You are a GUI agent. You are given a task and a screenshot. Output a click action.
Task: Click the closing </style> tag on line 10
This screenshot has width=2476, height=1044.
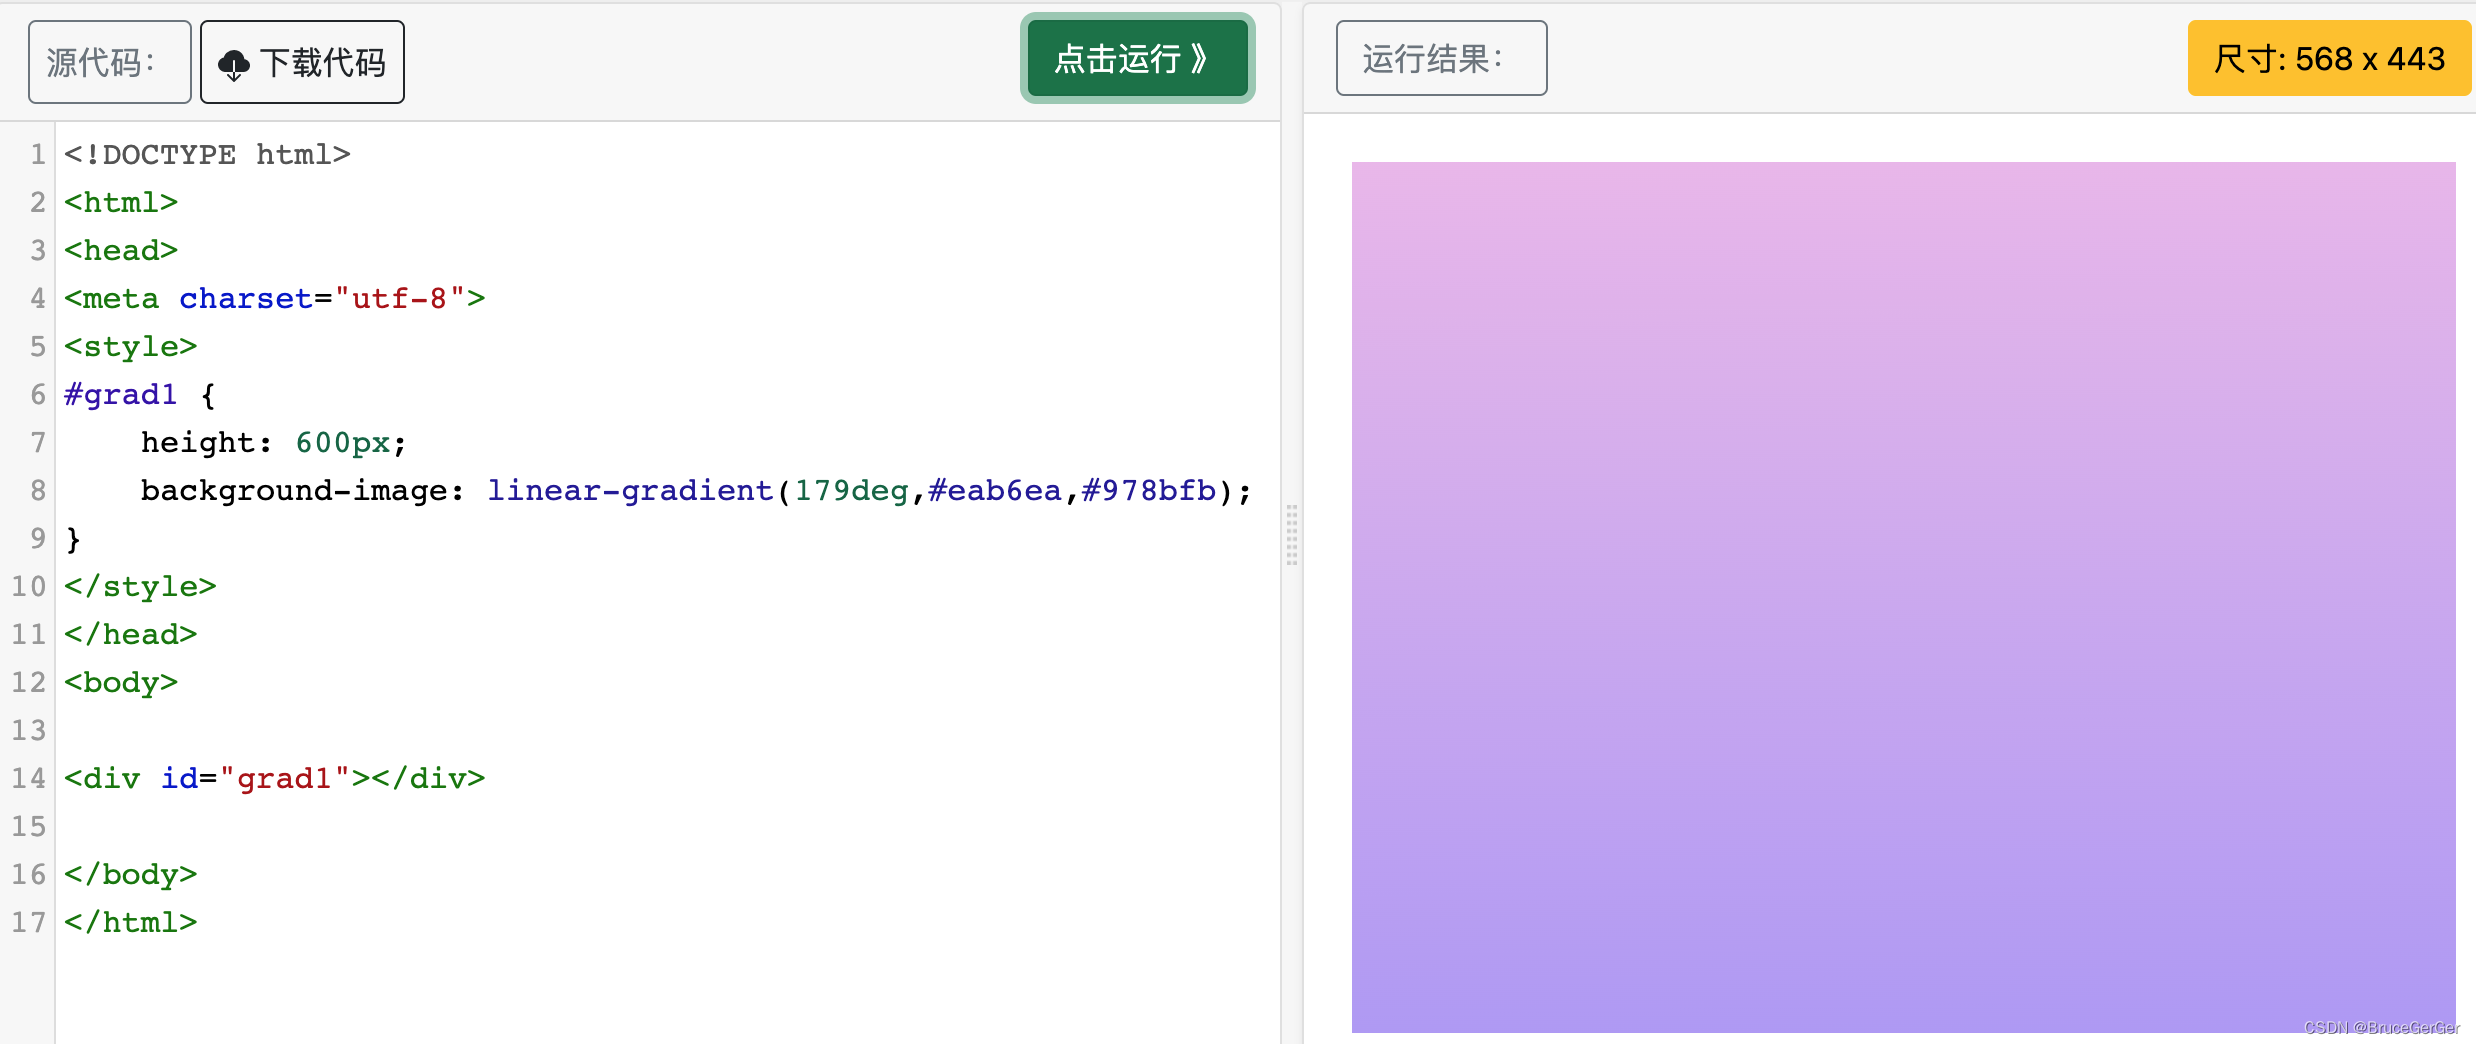(139, 586)
